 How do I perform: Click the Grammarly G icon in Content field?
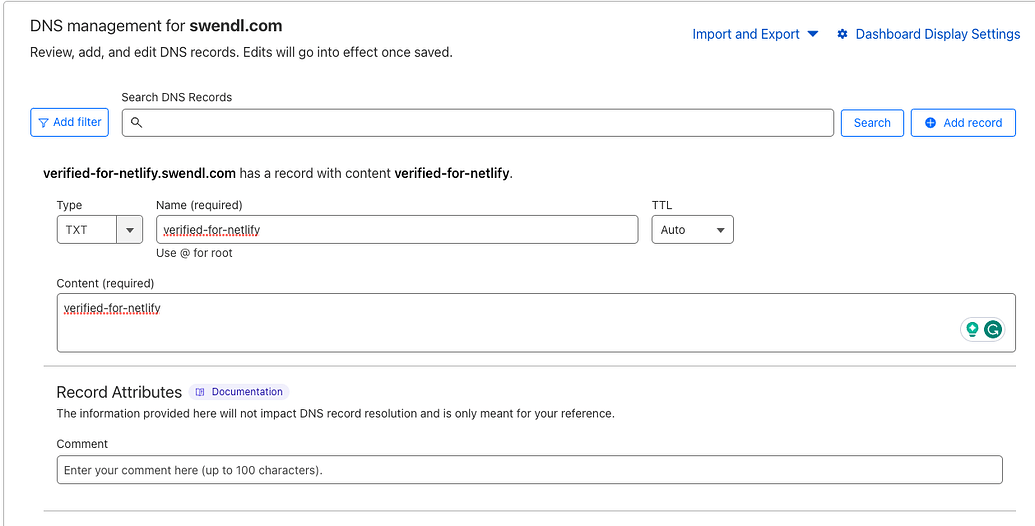click(x=993, y=329)
